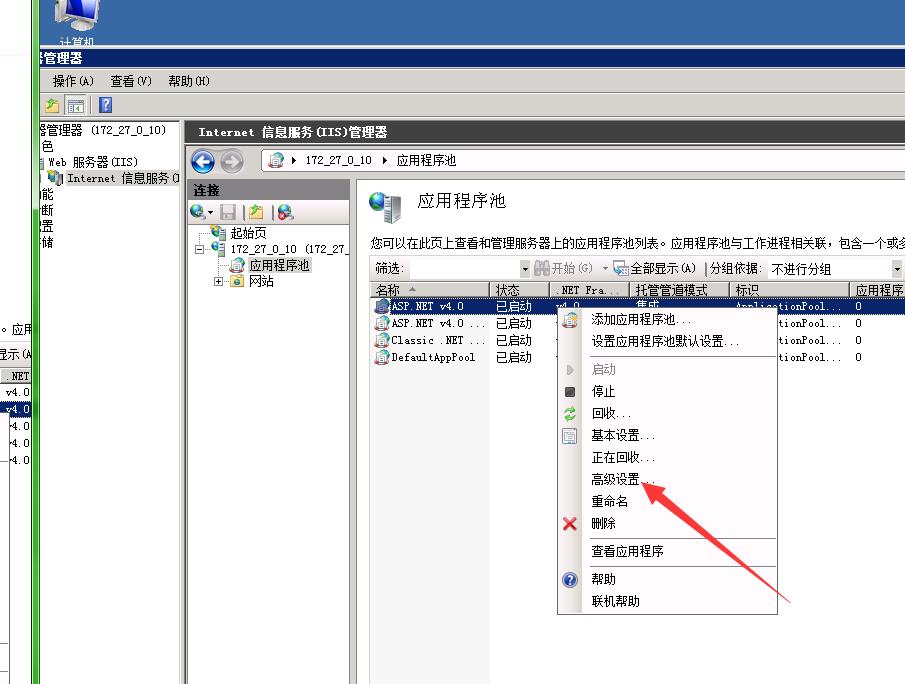Click the up-one-level folder icon in top toolbar

(52, 105)
